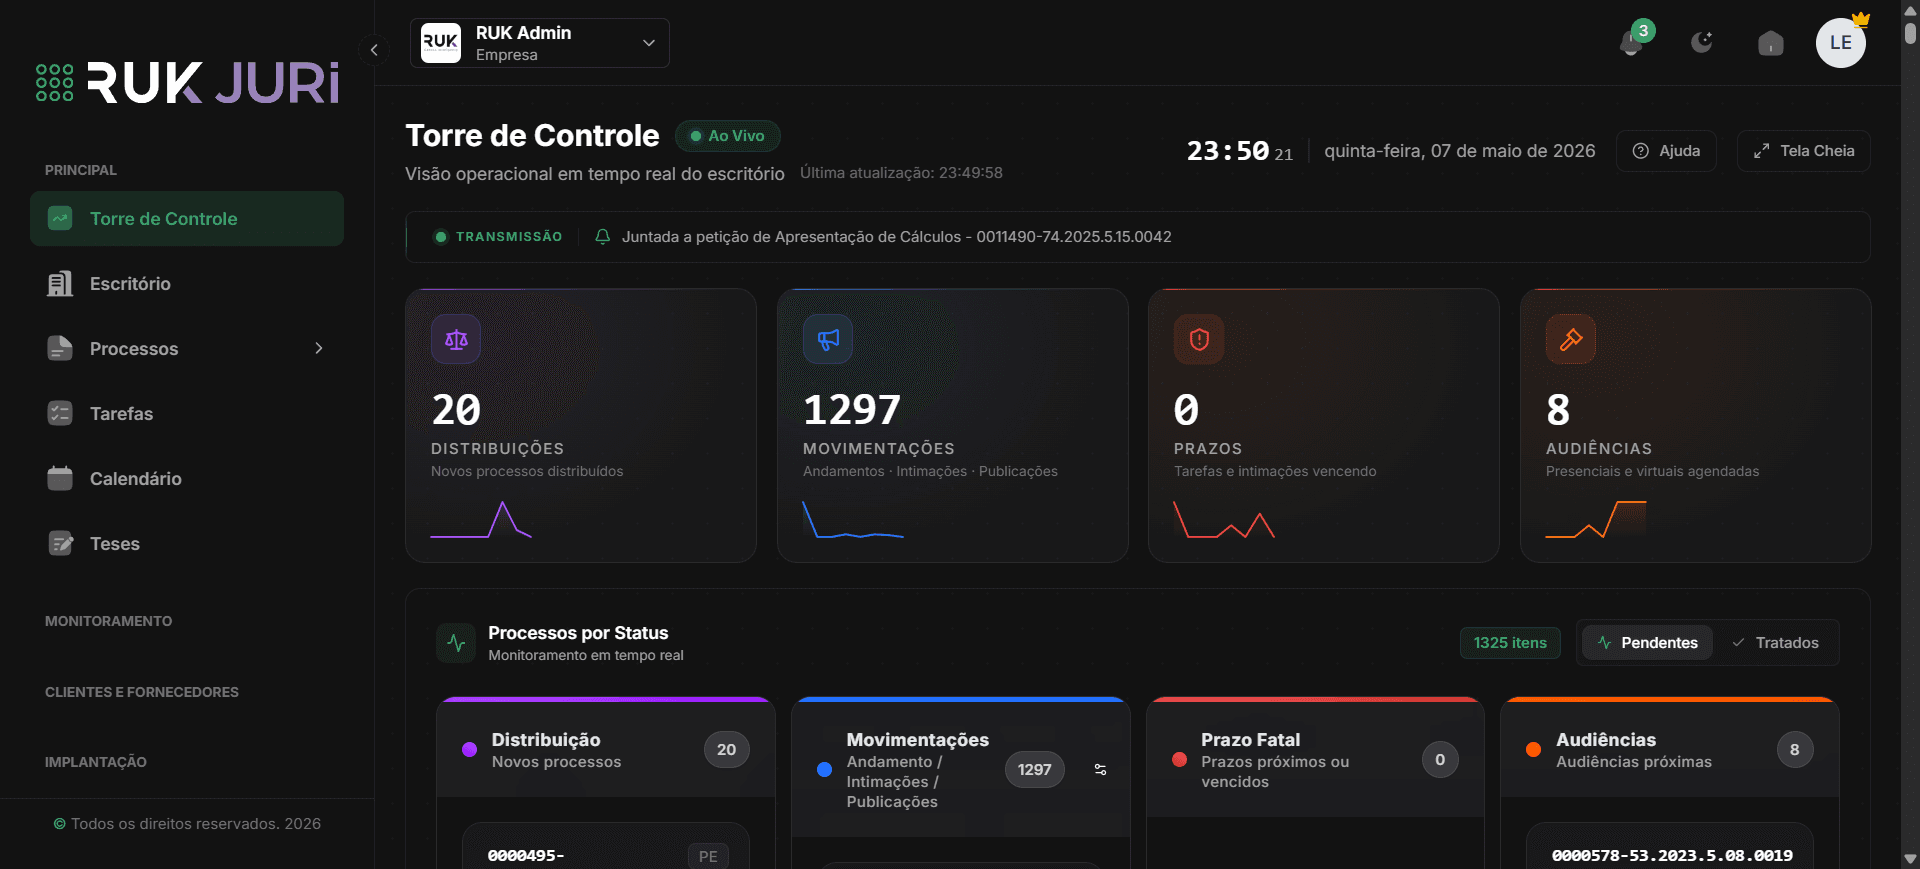Click the megaphone icon on Movimentações card
This screenshot has width=1920, height=869.
click(x=828, y=340)
